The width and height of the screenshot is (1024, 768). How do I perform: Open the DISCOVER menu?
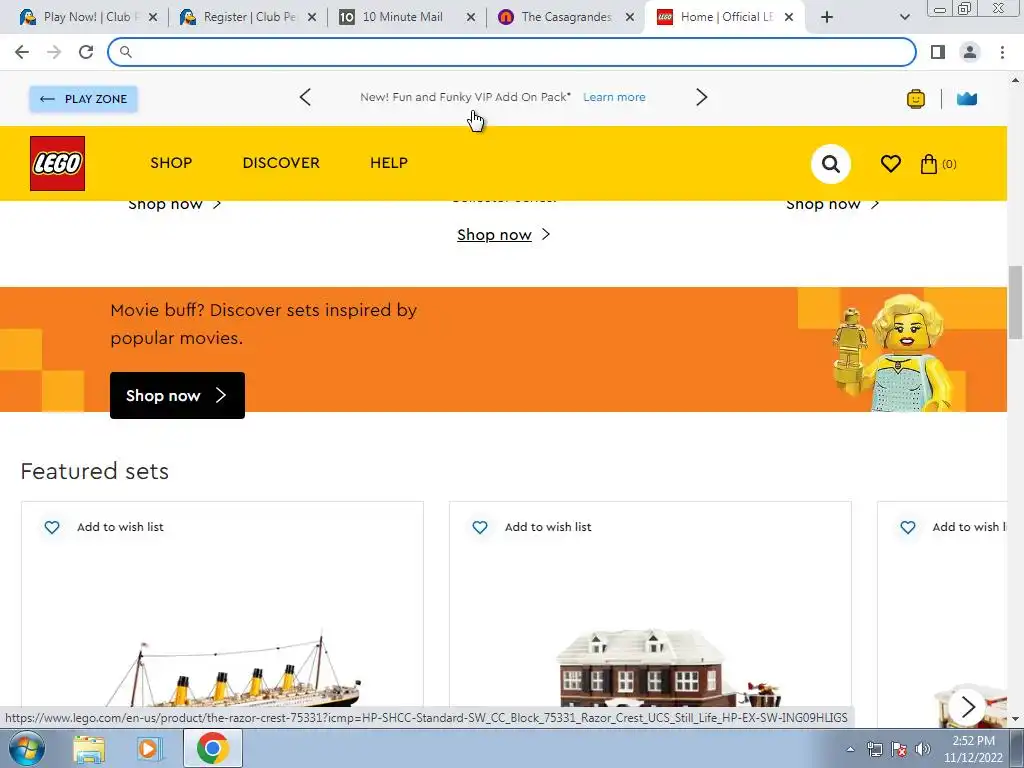[x=281, y=163]
